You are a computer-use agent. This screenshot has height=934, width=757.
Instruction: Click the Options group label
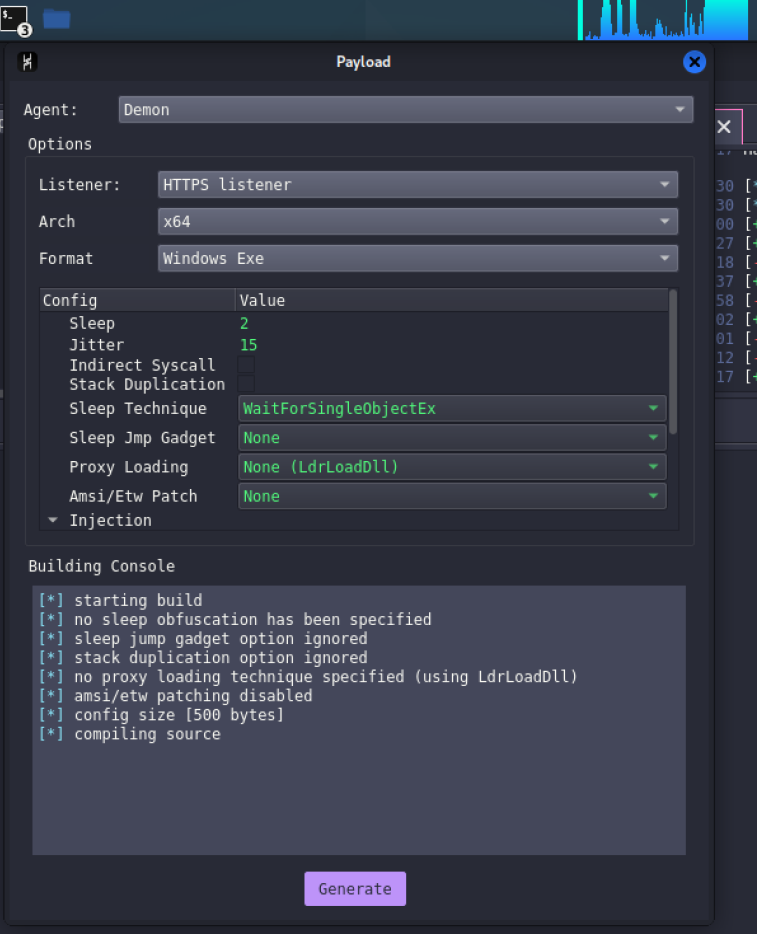[x=60, y=144]
